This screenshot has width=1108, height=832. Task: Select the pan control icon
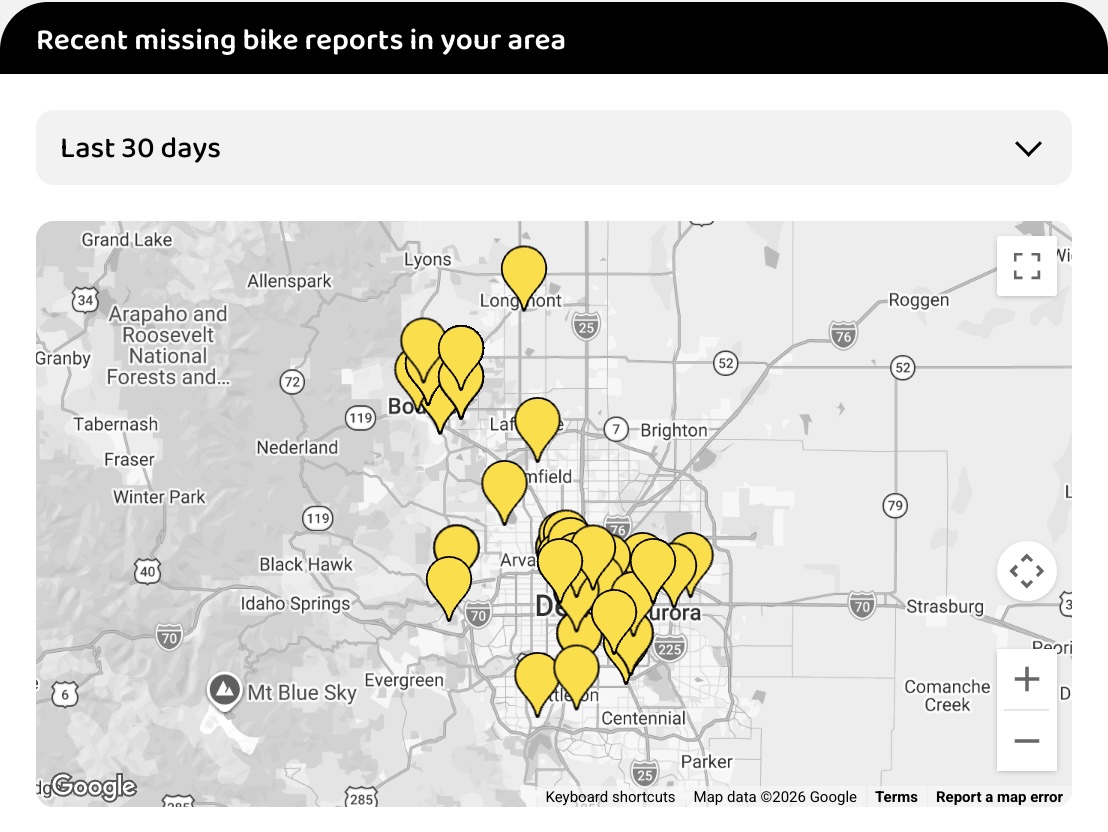point(1026,570)
